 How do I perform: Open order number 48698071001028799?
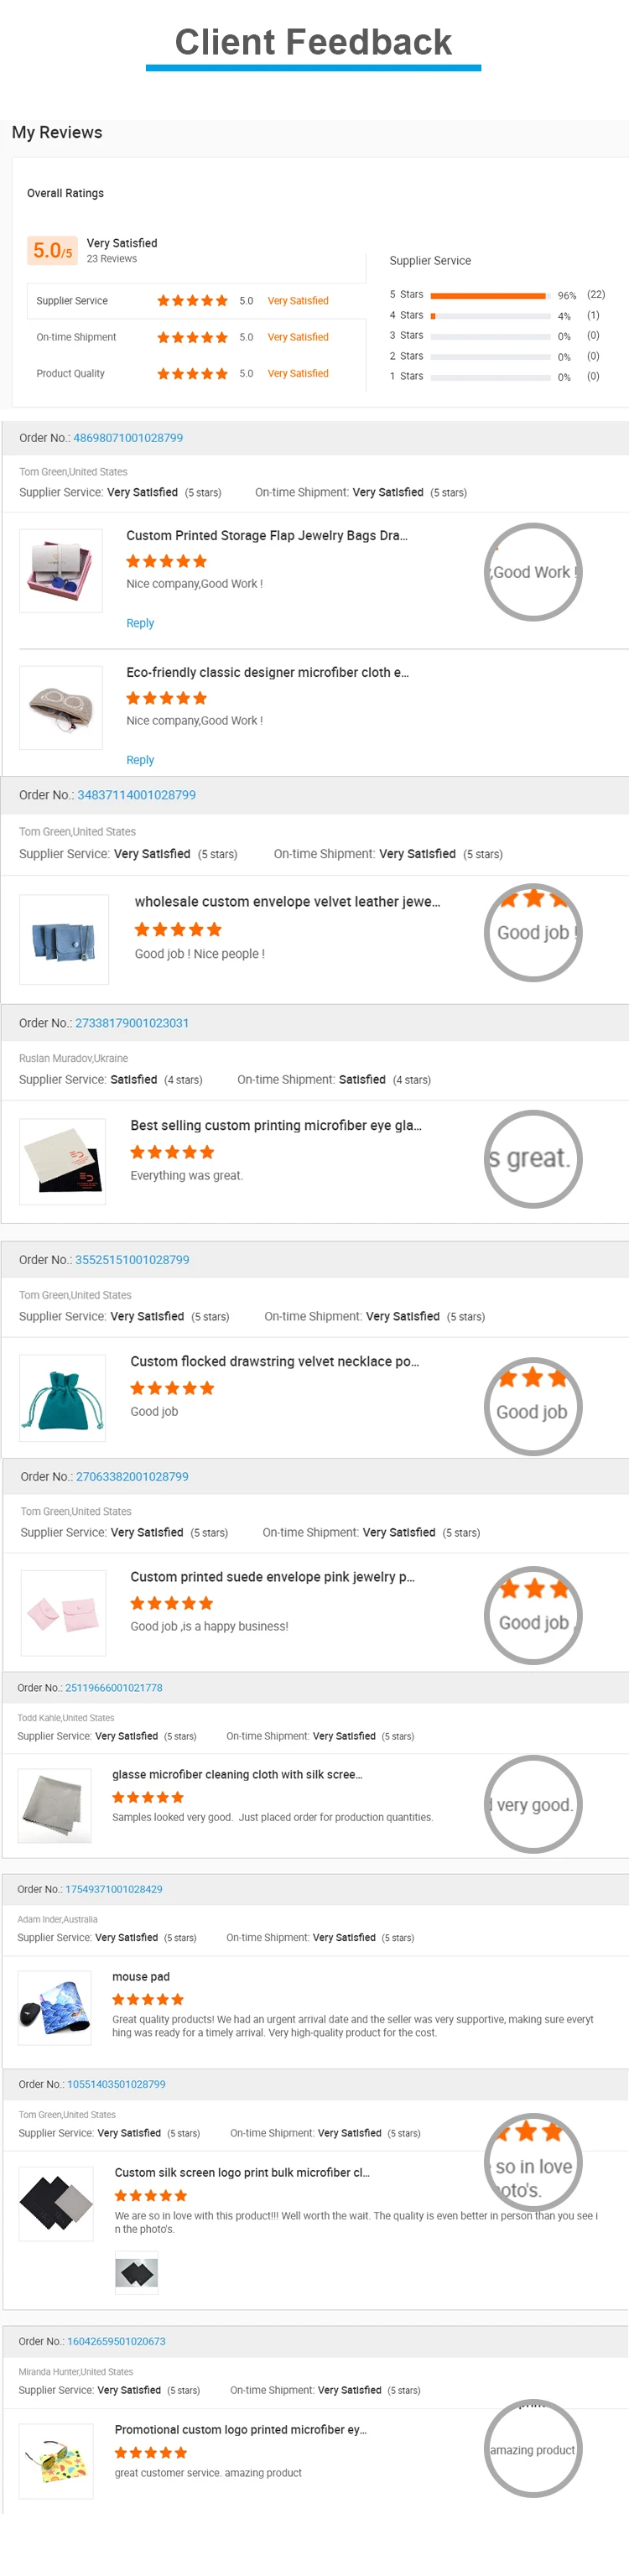(127, 438)
